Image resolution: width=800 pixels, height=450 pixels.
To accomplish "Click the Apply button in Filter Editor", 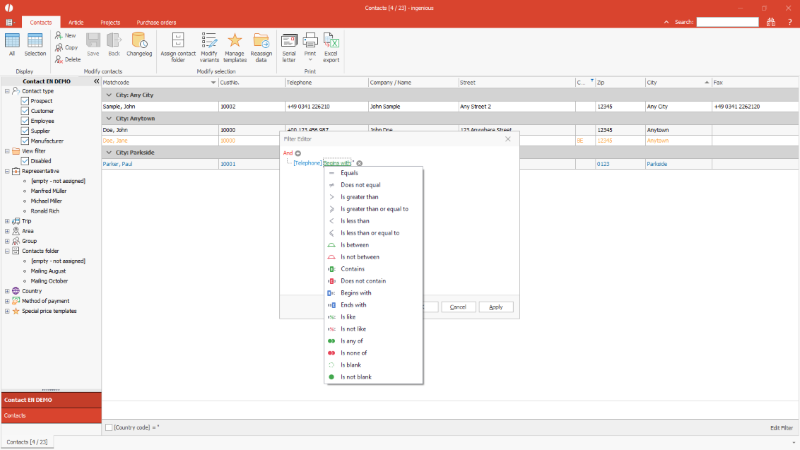I will [495, 307].
